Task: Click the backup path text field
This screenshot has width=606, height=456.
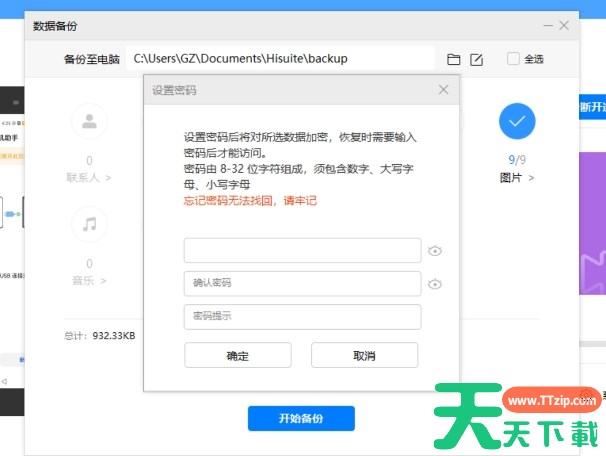Action: (x=280, y=58)
